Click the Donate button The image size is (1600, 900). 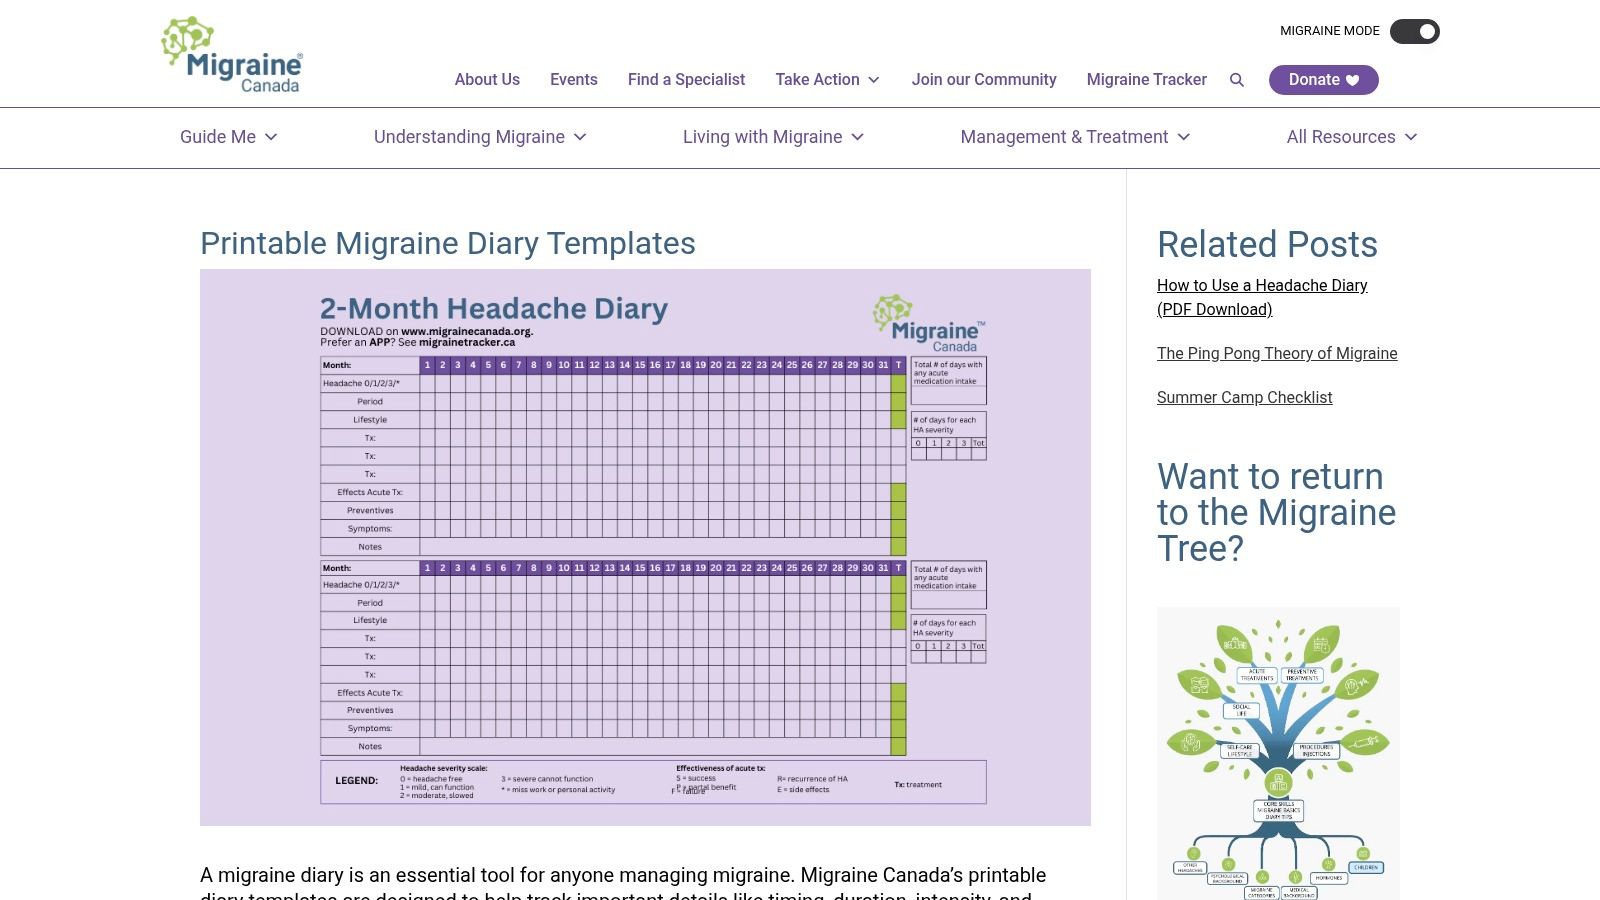pyautogui.click(x=1323, y=80)
